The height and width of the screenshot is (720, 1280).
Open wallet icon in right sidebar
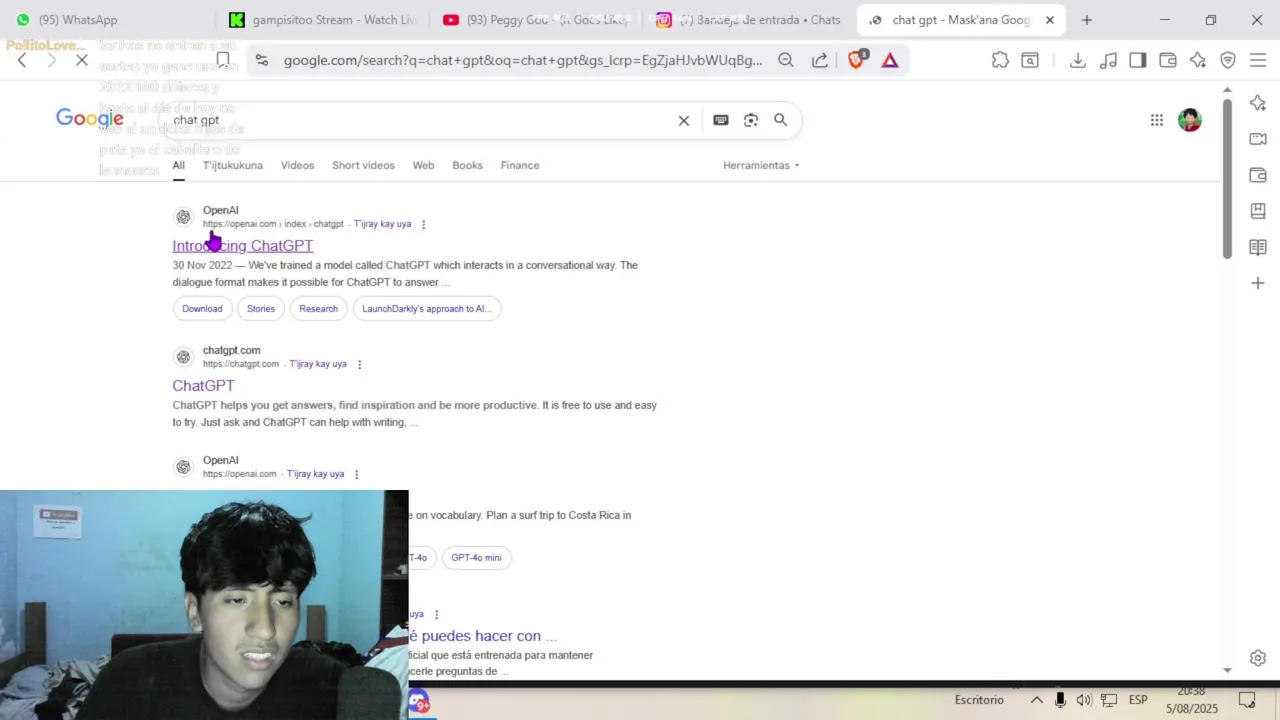1258,175
